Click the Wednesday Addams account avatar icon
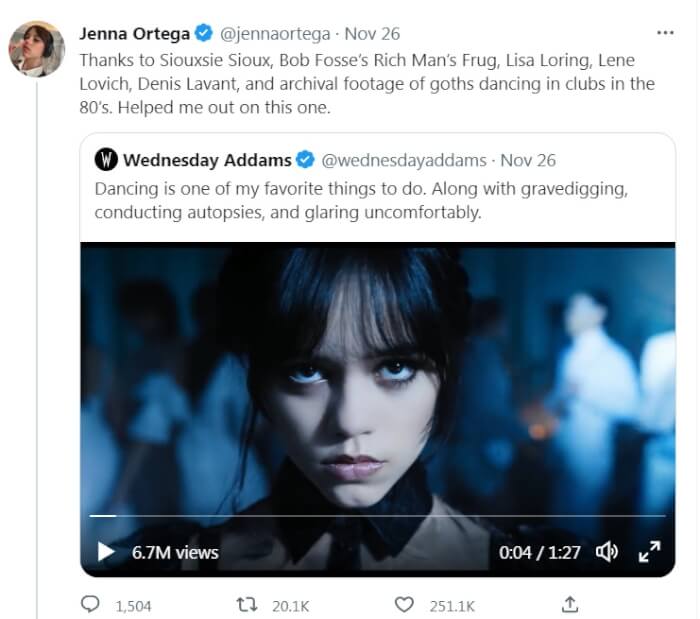The width and height of the screenshot is (700, 619). tap(105, 160)
